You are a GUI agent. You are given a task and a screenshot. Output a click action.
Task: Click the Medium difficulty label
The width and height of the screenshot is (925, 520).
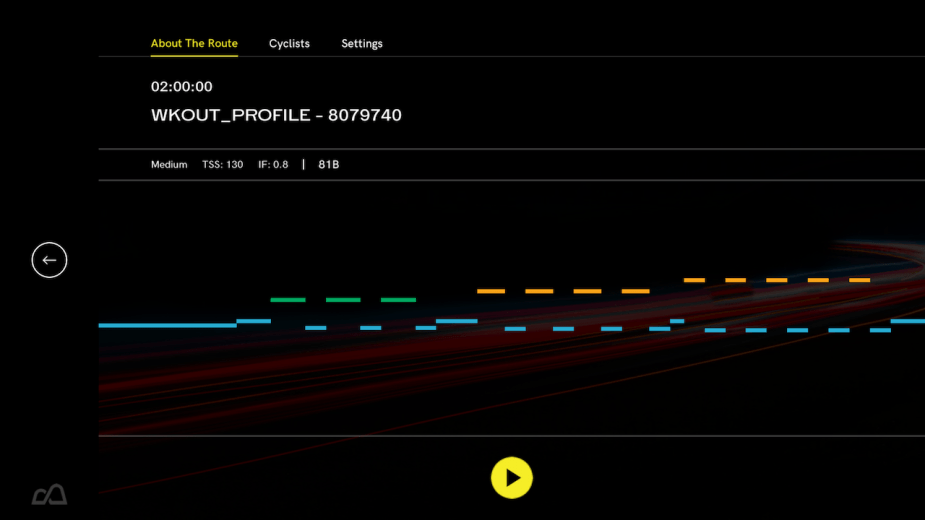tap(169, 165)
